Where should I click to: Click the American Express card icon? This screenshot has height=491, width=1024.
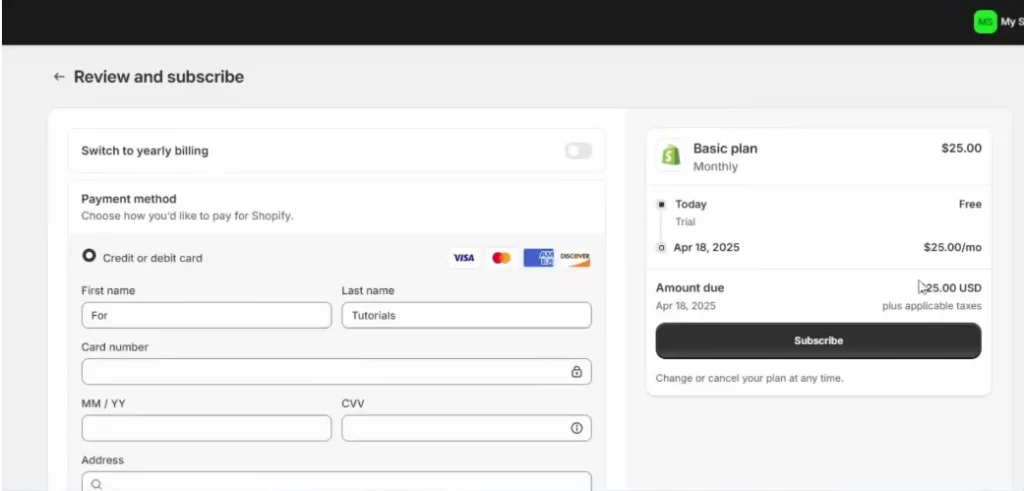click(538, 258)
